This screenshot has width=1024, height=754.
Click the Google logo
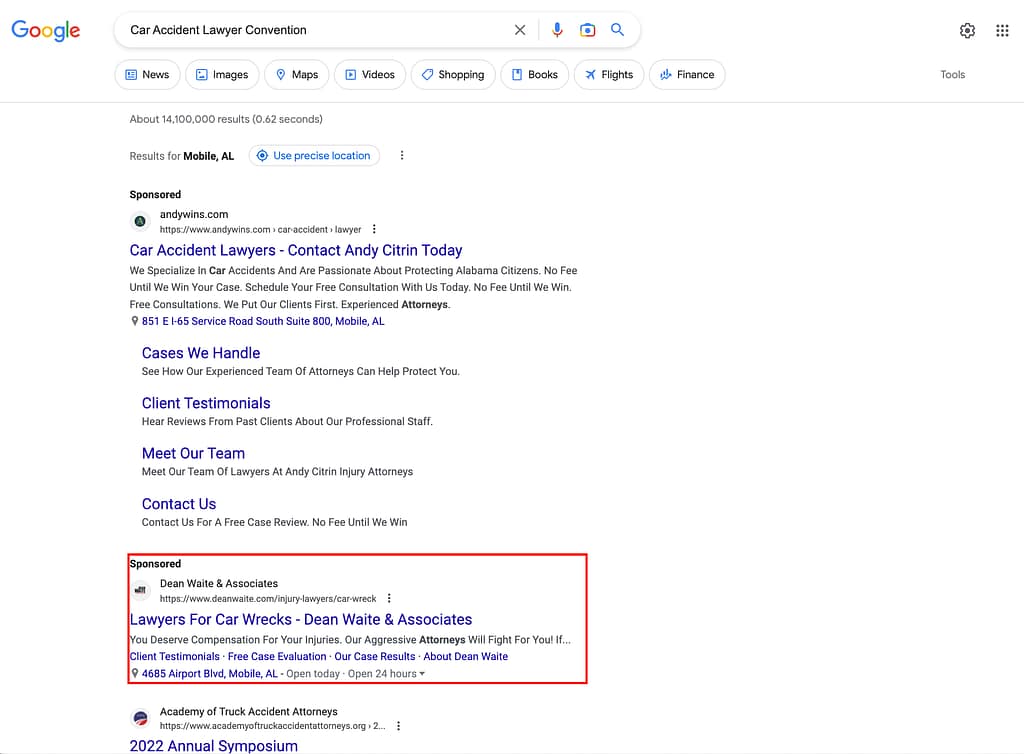click(46, 30)
